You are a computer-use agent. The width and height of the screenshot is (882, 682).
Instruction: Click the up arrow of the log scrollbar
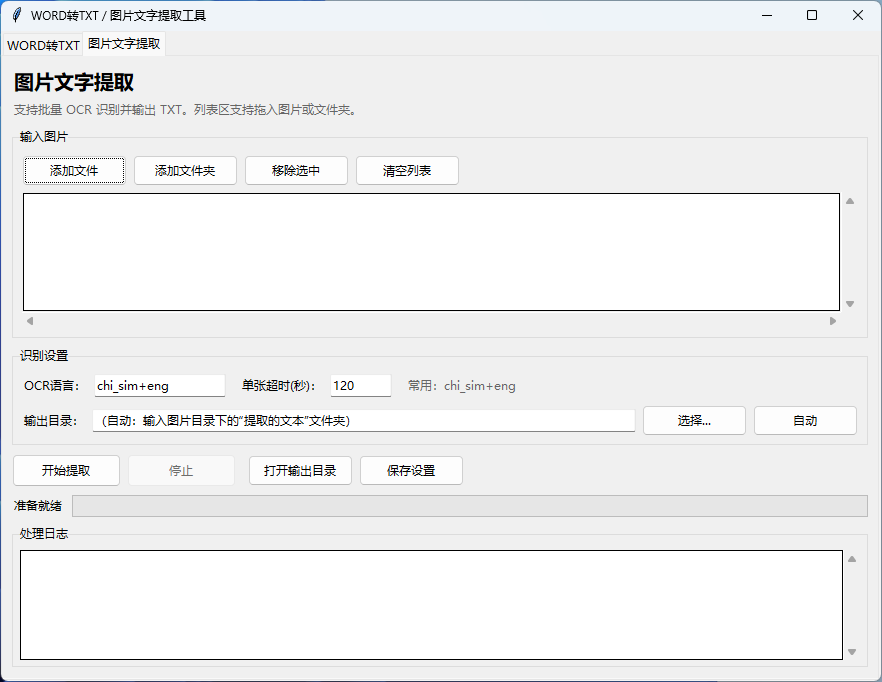pyautogui.click(x=852, y=559)
